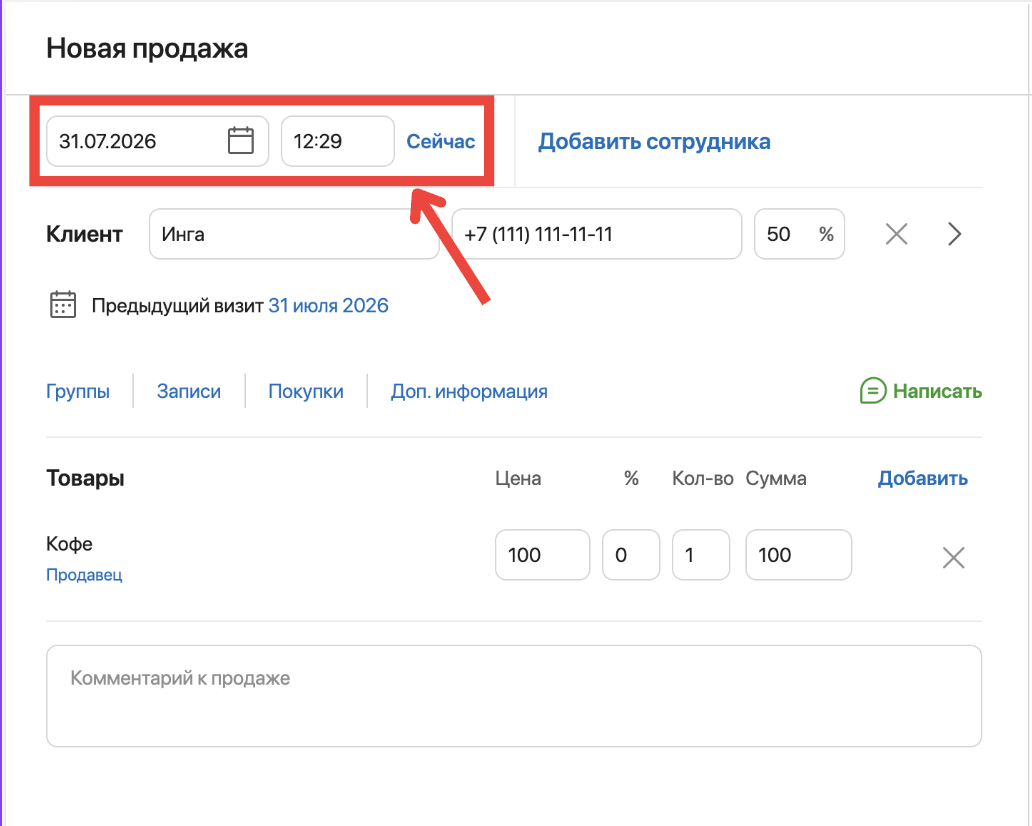1032x826 pixels.
Task: Click Добавить to add a product
Action: tap(923, 478)
